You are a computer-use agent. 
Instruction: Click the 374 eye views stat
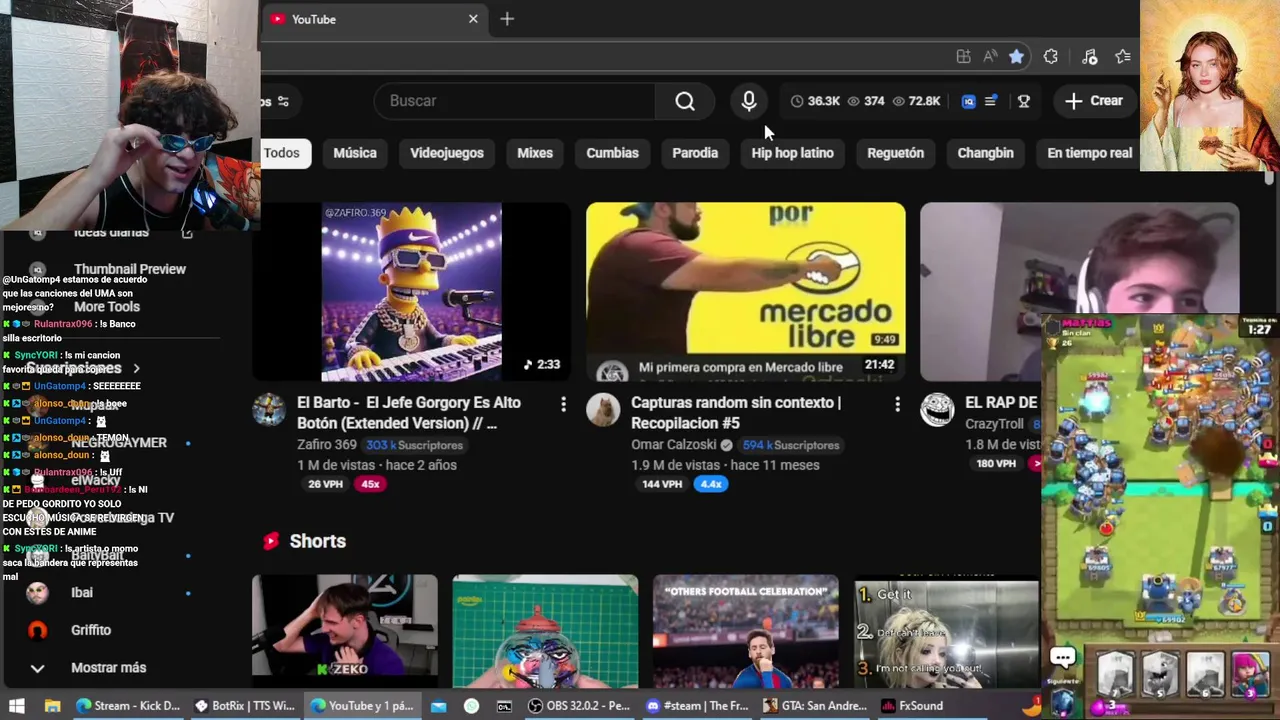(866, 101)
